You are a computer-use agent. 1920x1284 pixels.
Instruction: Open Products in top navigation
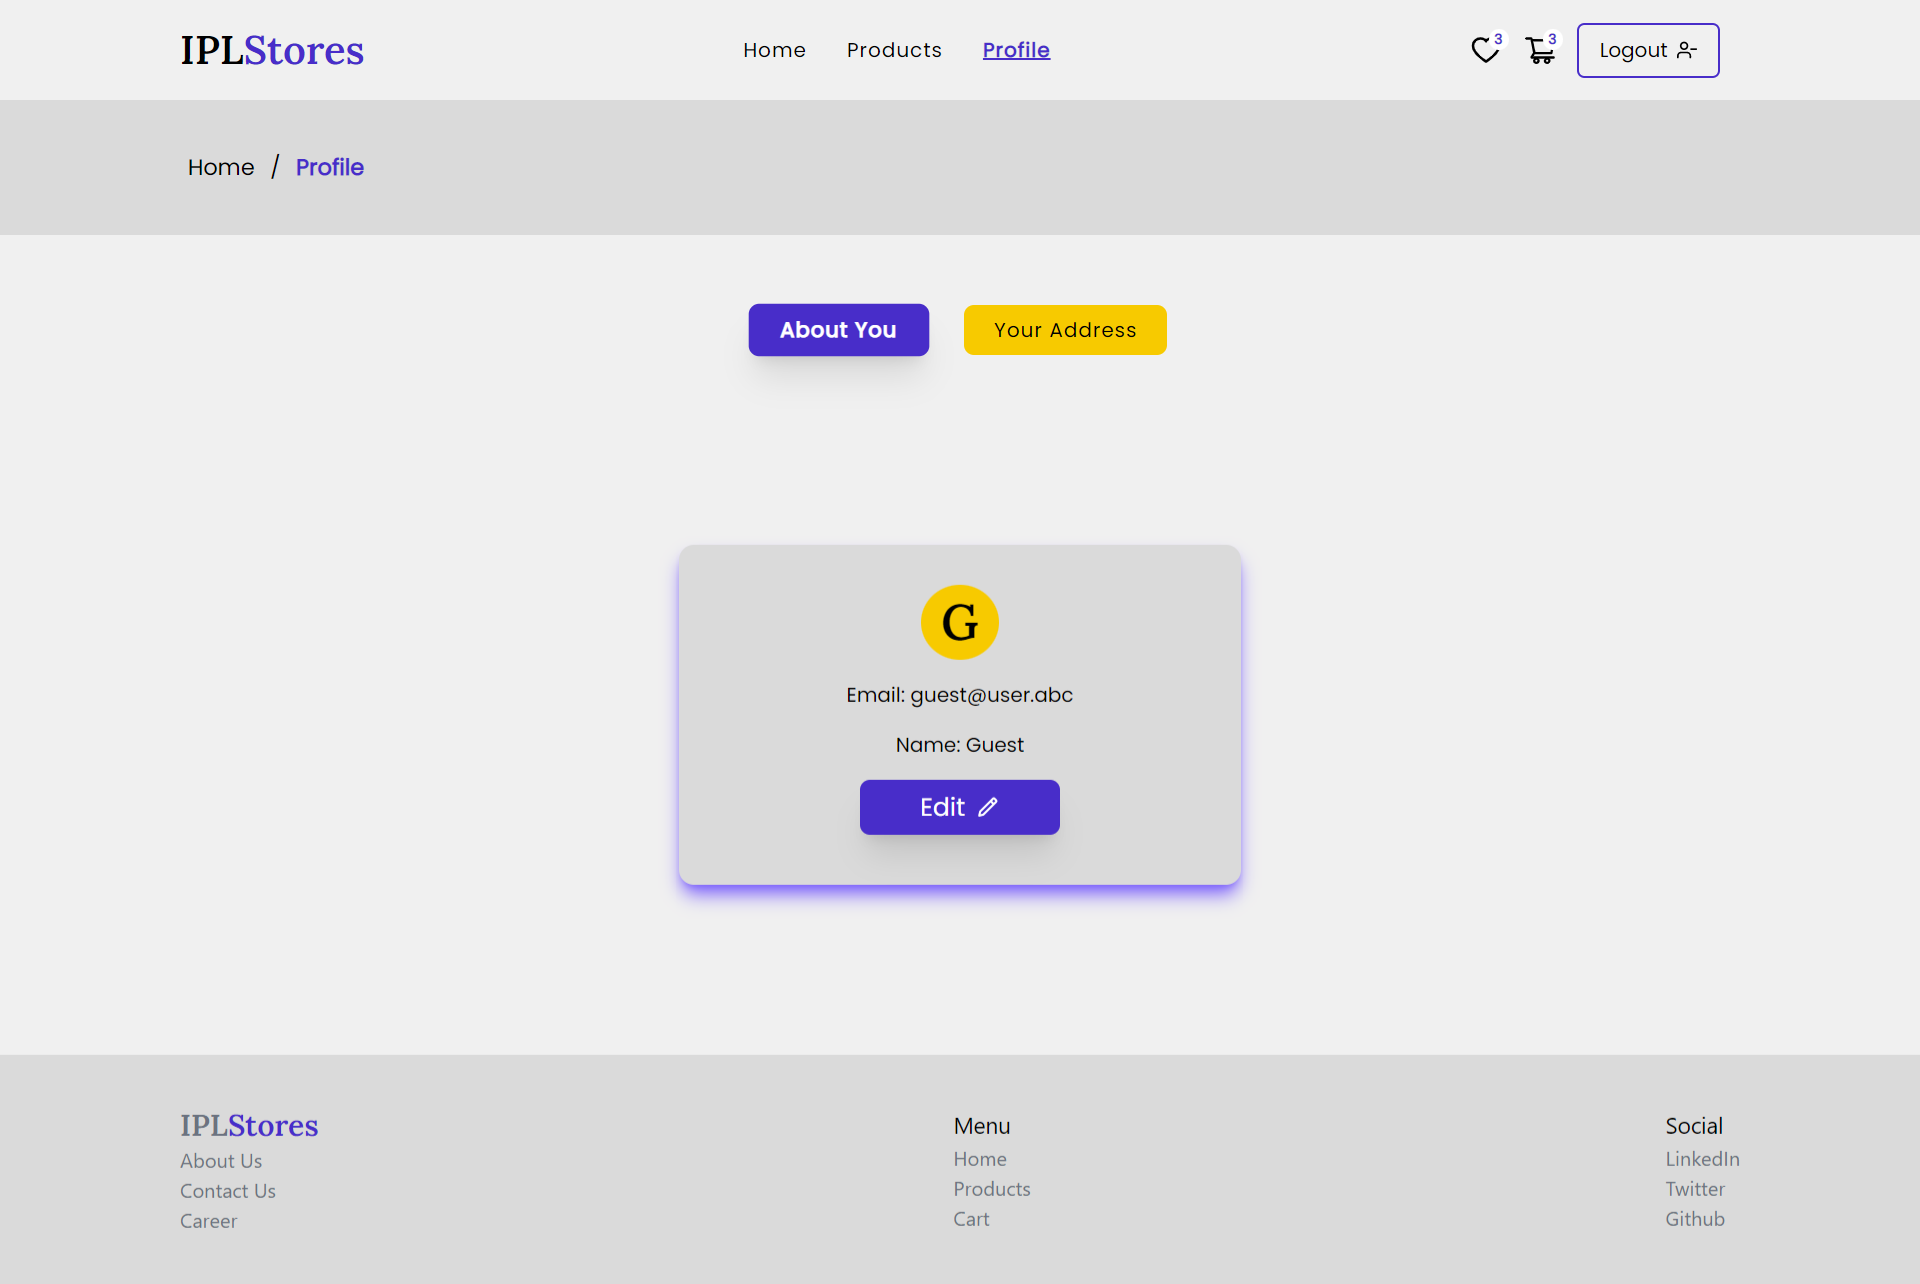coord(894,50)
